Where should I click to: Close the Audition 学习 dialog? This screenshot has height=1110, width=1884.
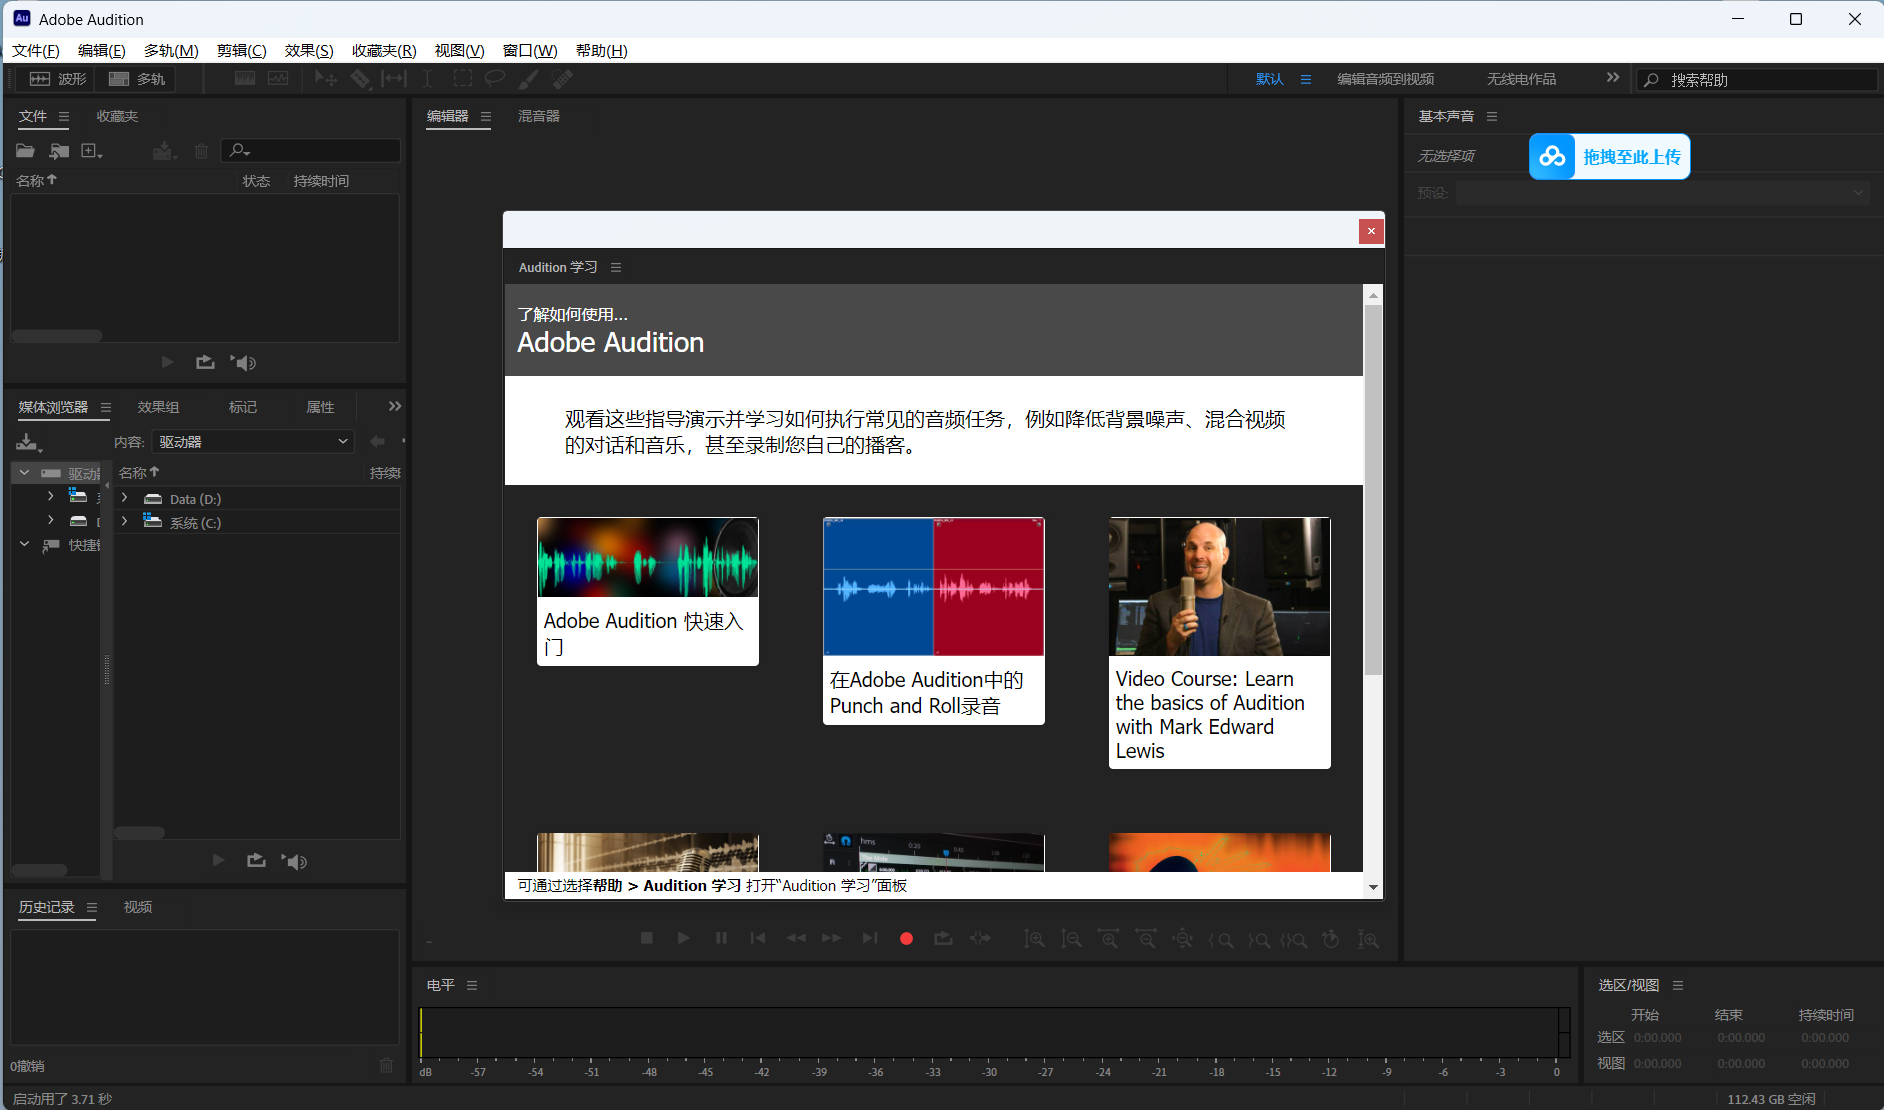pos(1371,231)
